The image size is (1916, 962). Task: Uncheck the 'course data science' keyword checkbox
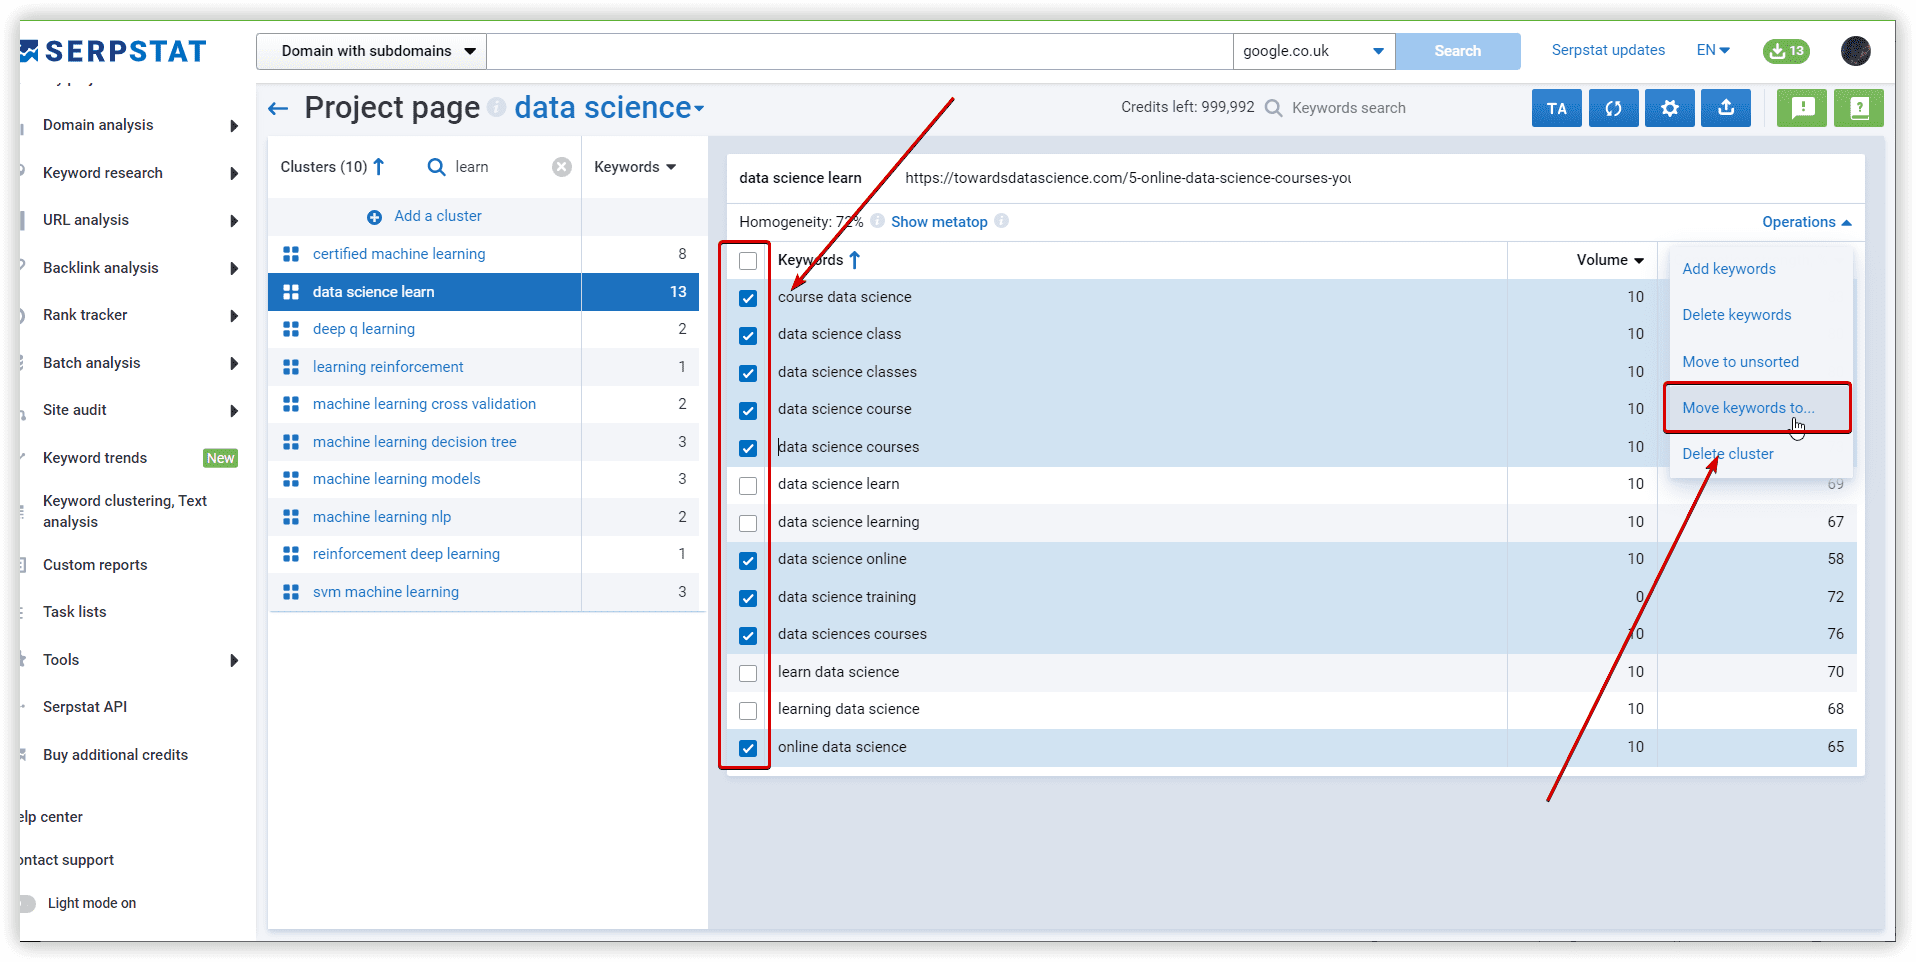pos(748,298)
